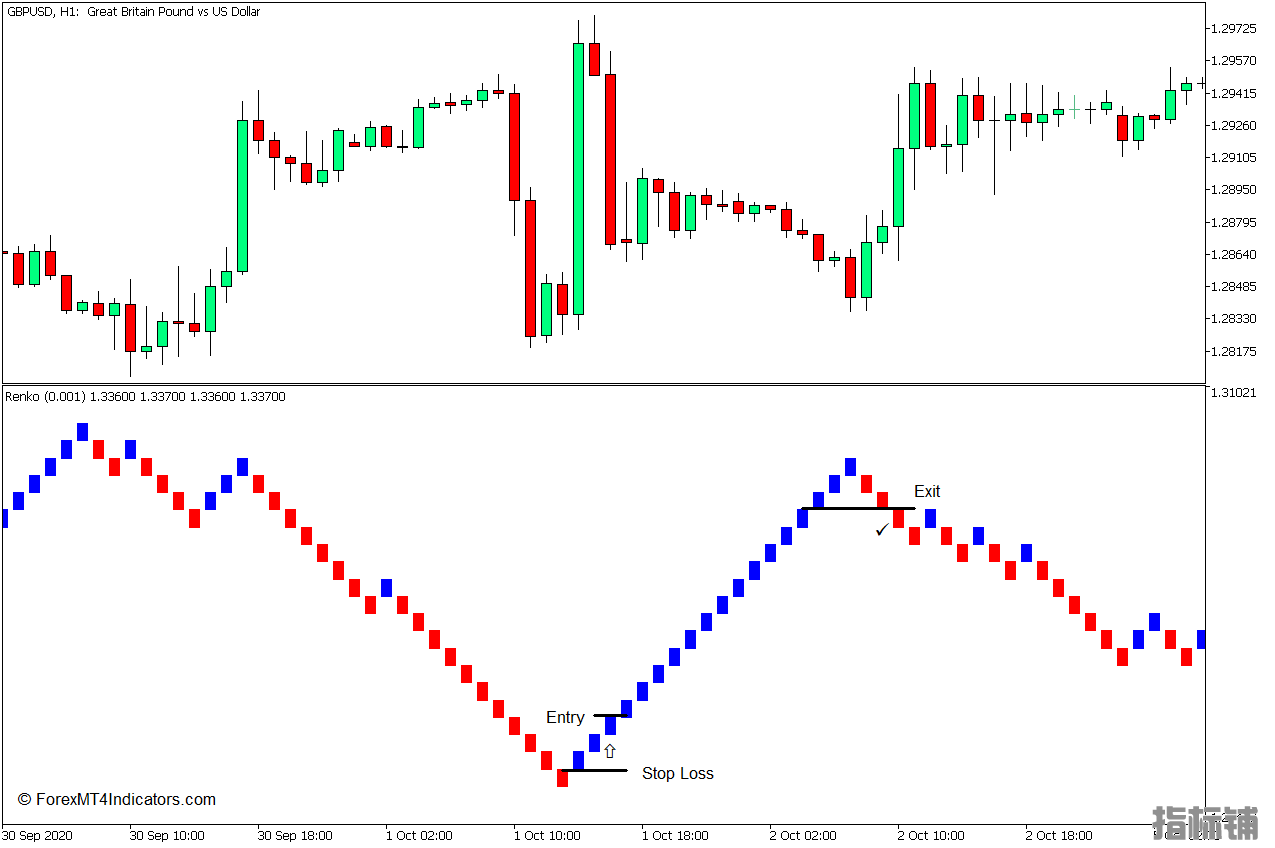Click the 1 Oct 10:00 time axis label

click(x=547, y=835)
